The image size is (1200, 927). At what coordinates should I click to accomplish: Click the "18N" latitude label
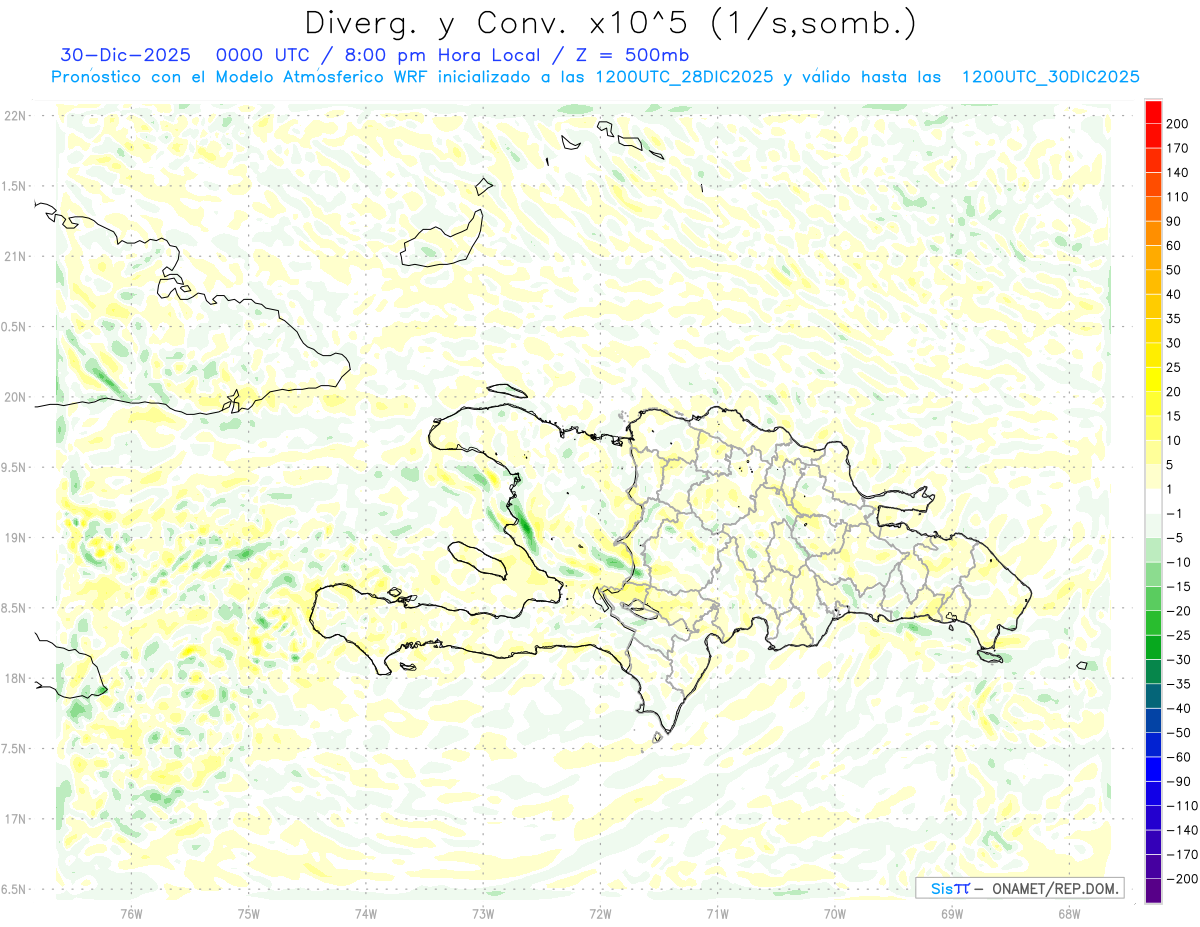tap(15, 679)
